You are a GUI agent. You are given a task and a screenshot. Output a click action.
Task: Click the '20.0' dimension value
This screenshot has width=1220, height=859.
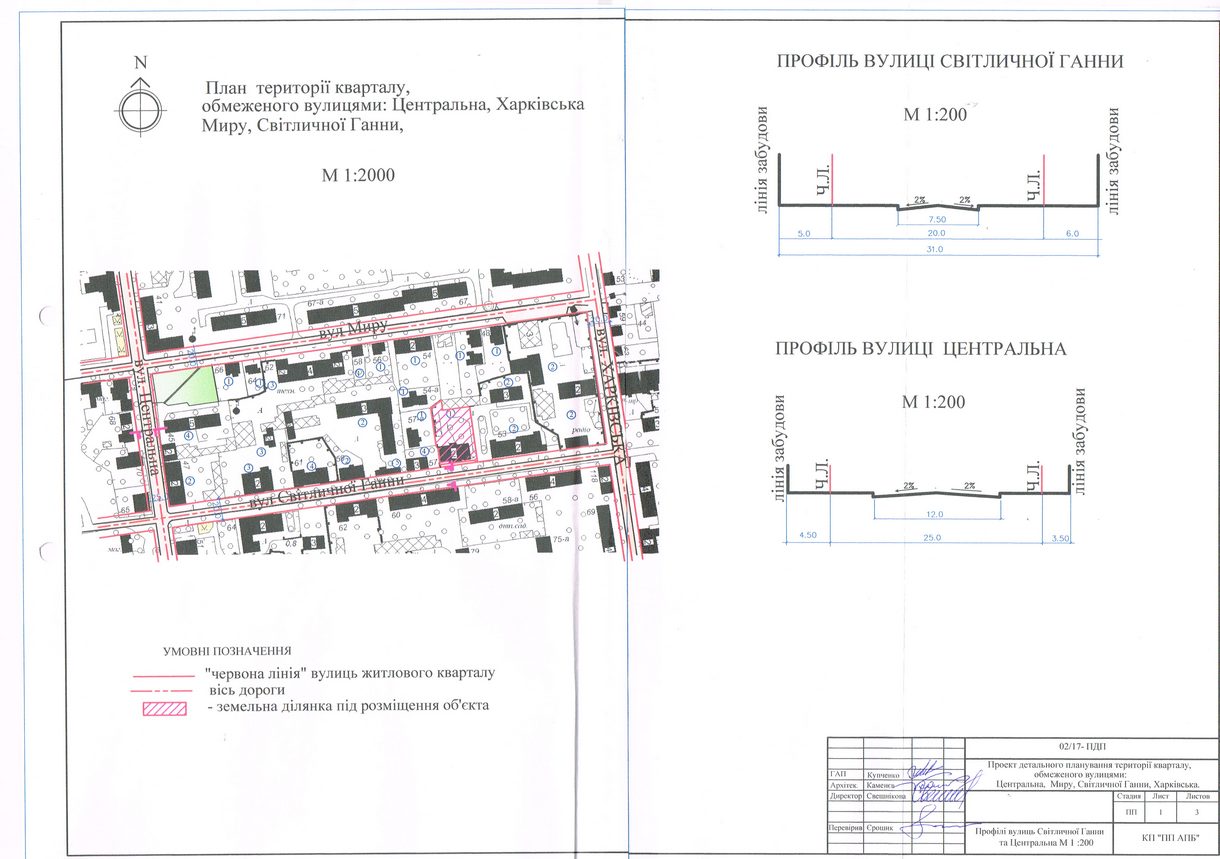(x=936, y=232)
